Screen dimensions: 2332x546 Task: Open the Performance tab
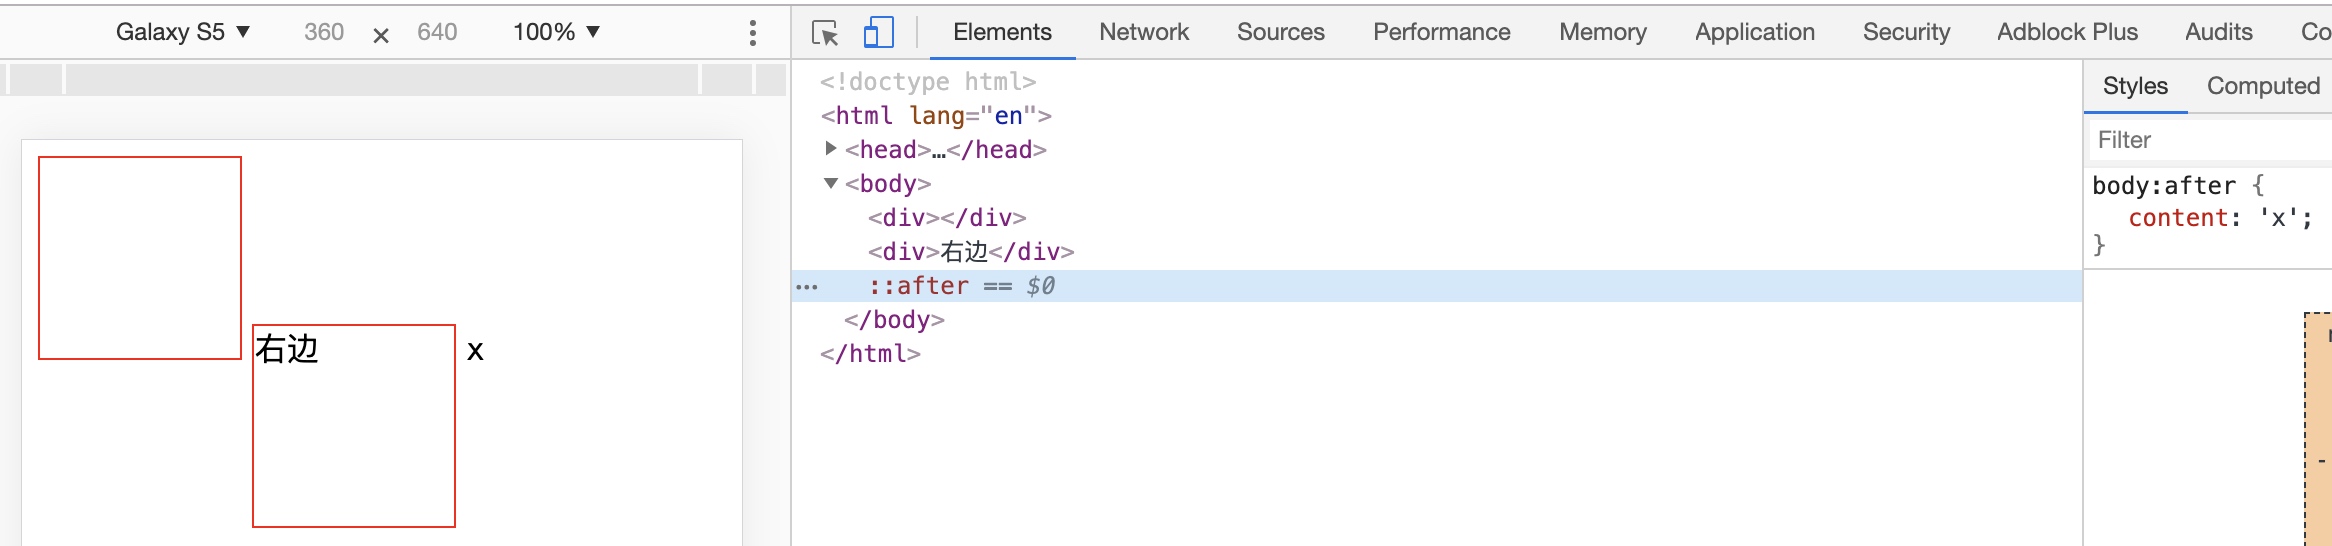click(x=1441, y=32)
